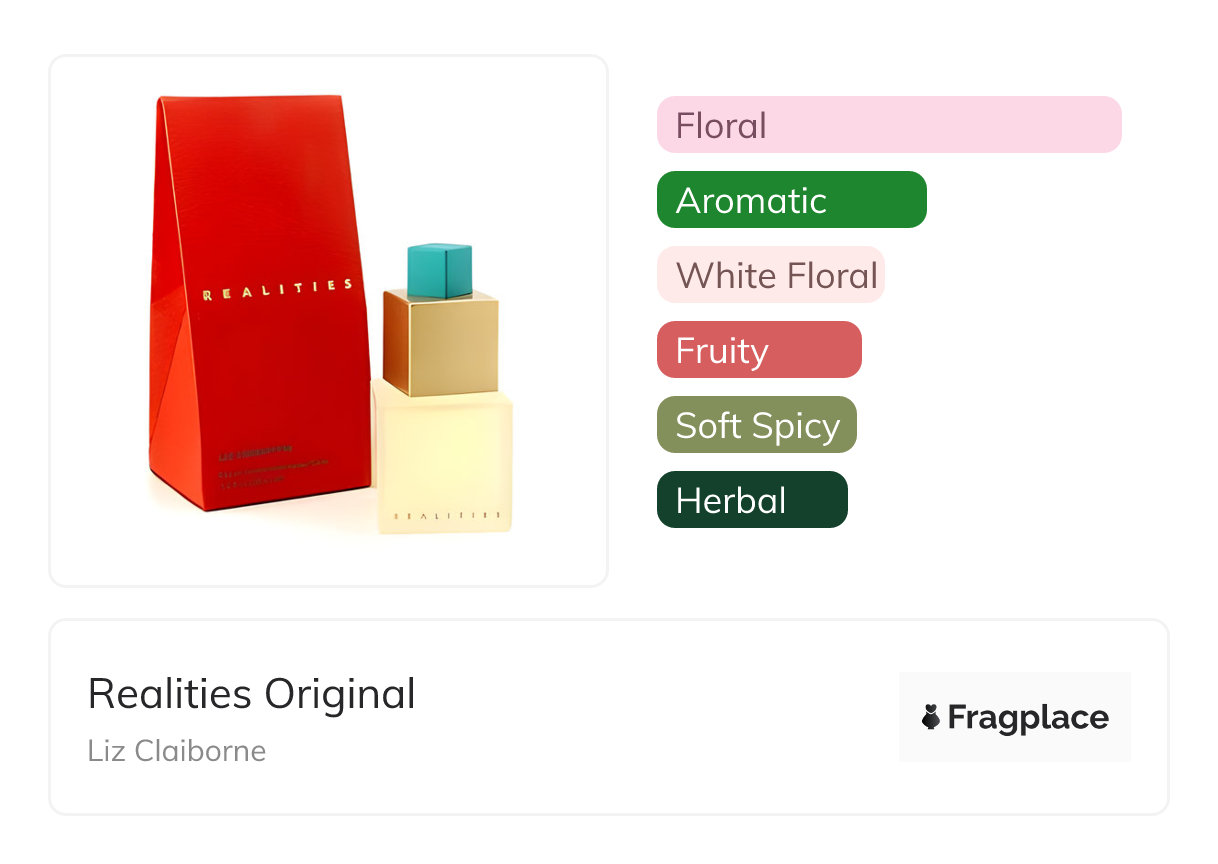
Task: Click the White Floral accord label
Action: pyautogui.click(x=776, y=275)
